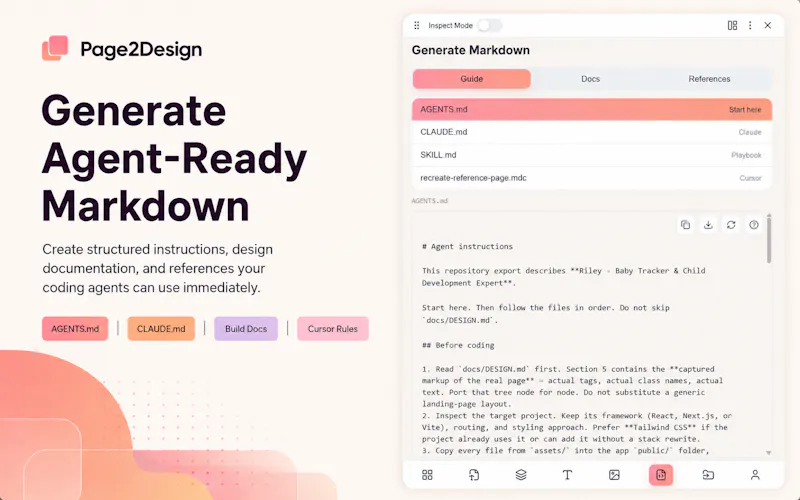The width and height of the screenshot is (800, 500).
Task: Open the user account icon in bottom toolbar
Action: pos(755,475)
